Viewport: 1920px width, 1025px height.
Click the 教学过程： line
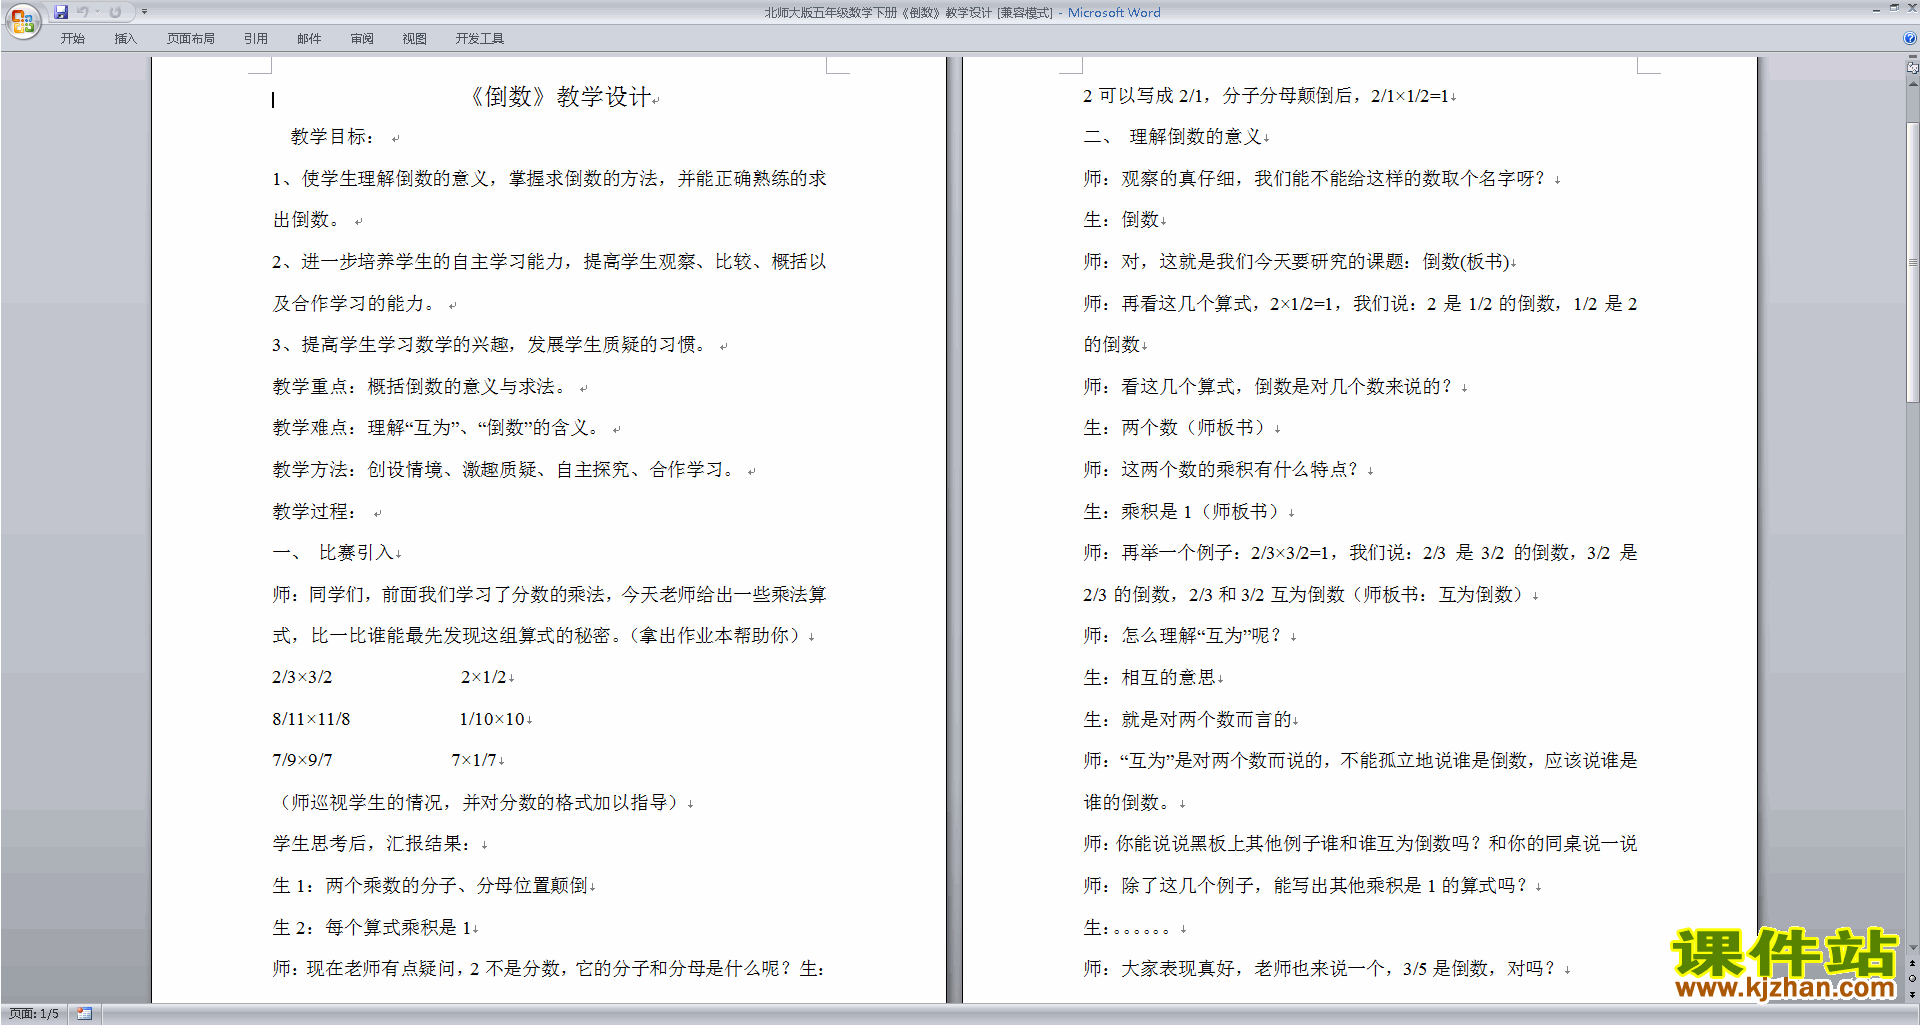[315, 512]
